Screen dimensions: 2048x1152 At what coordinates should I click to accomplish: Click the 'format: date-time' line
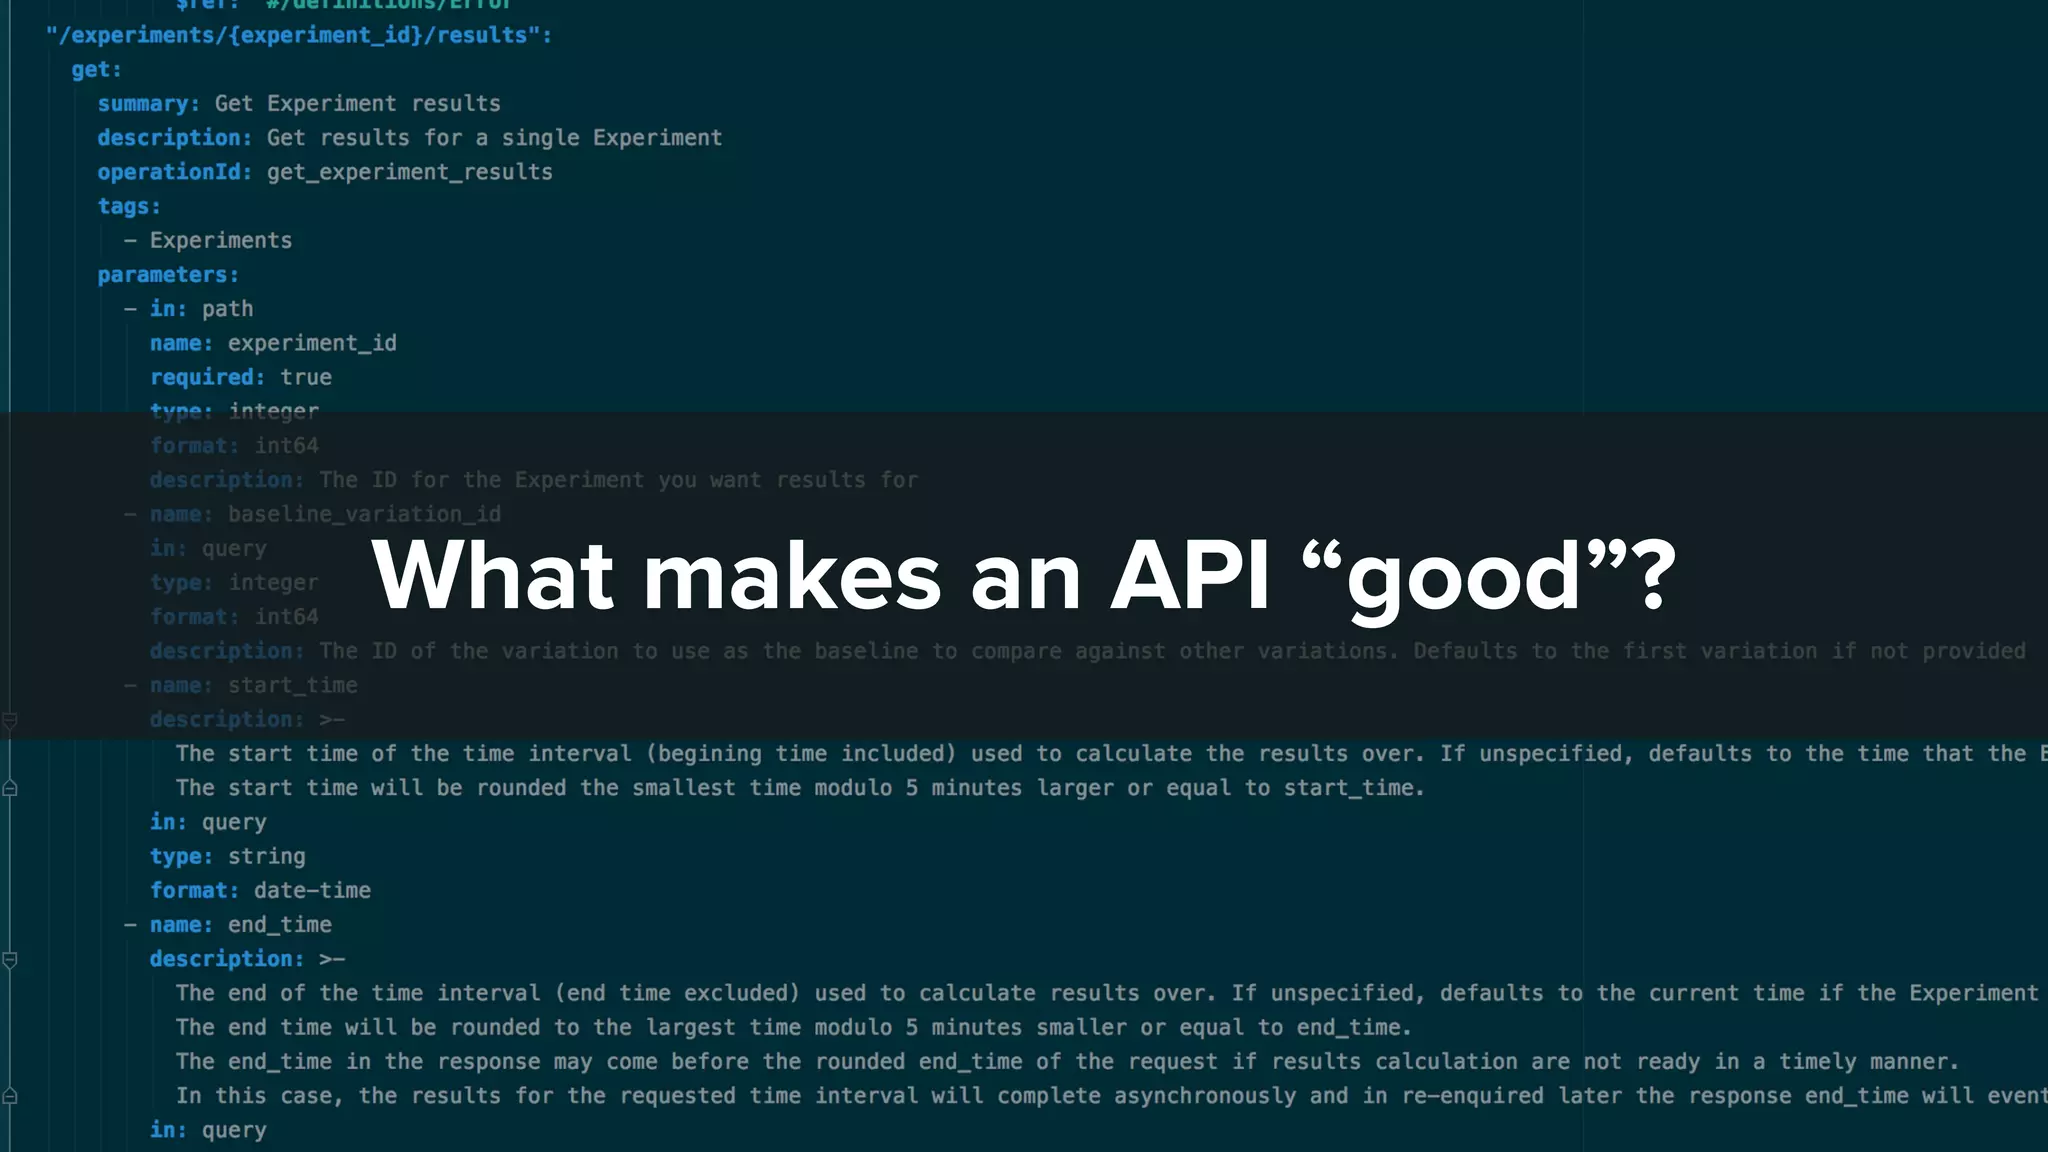(x=260, y=890)
